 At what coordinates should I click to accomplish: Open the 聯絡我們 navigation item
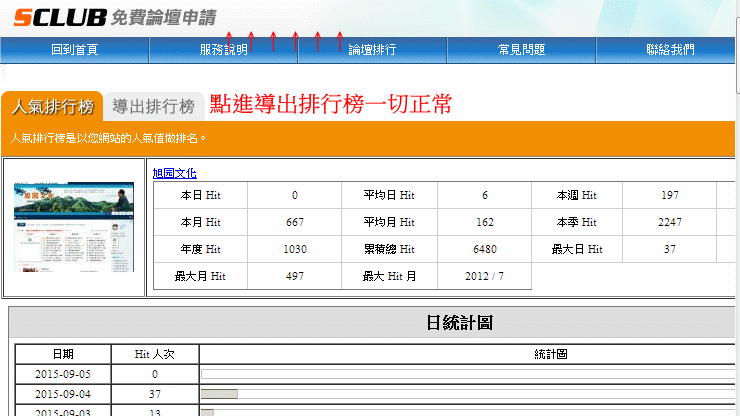click(670, 50)
